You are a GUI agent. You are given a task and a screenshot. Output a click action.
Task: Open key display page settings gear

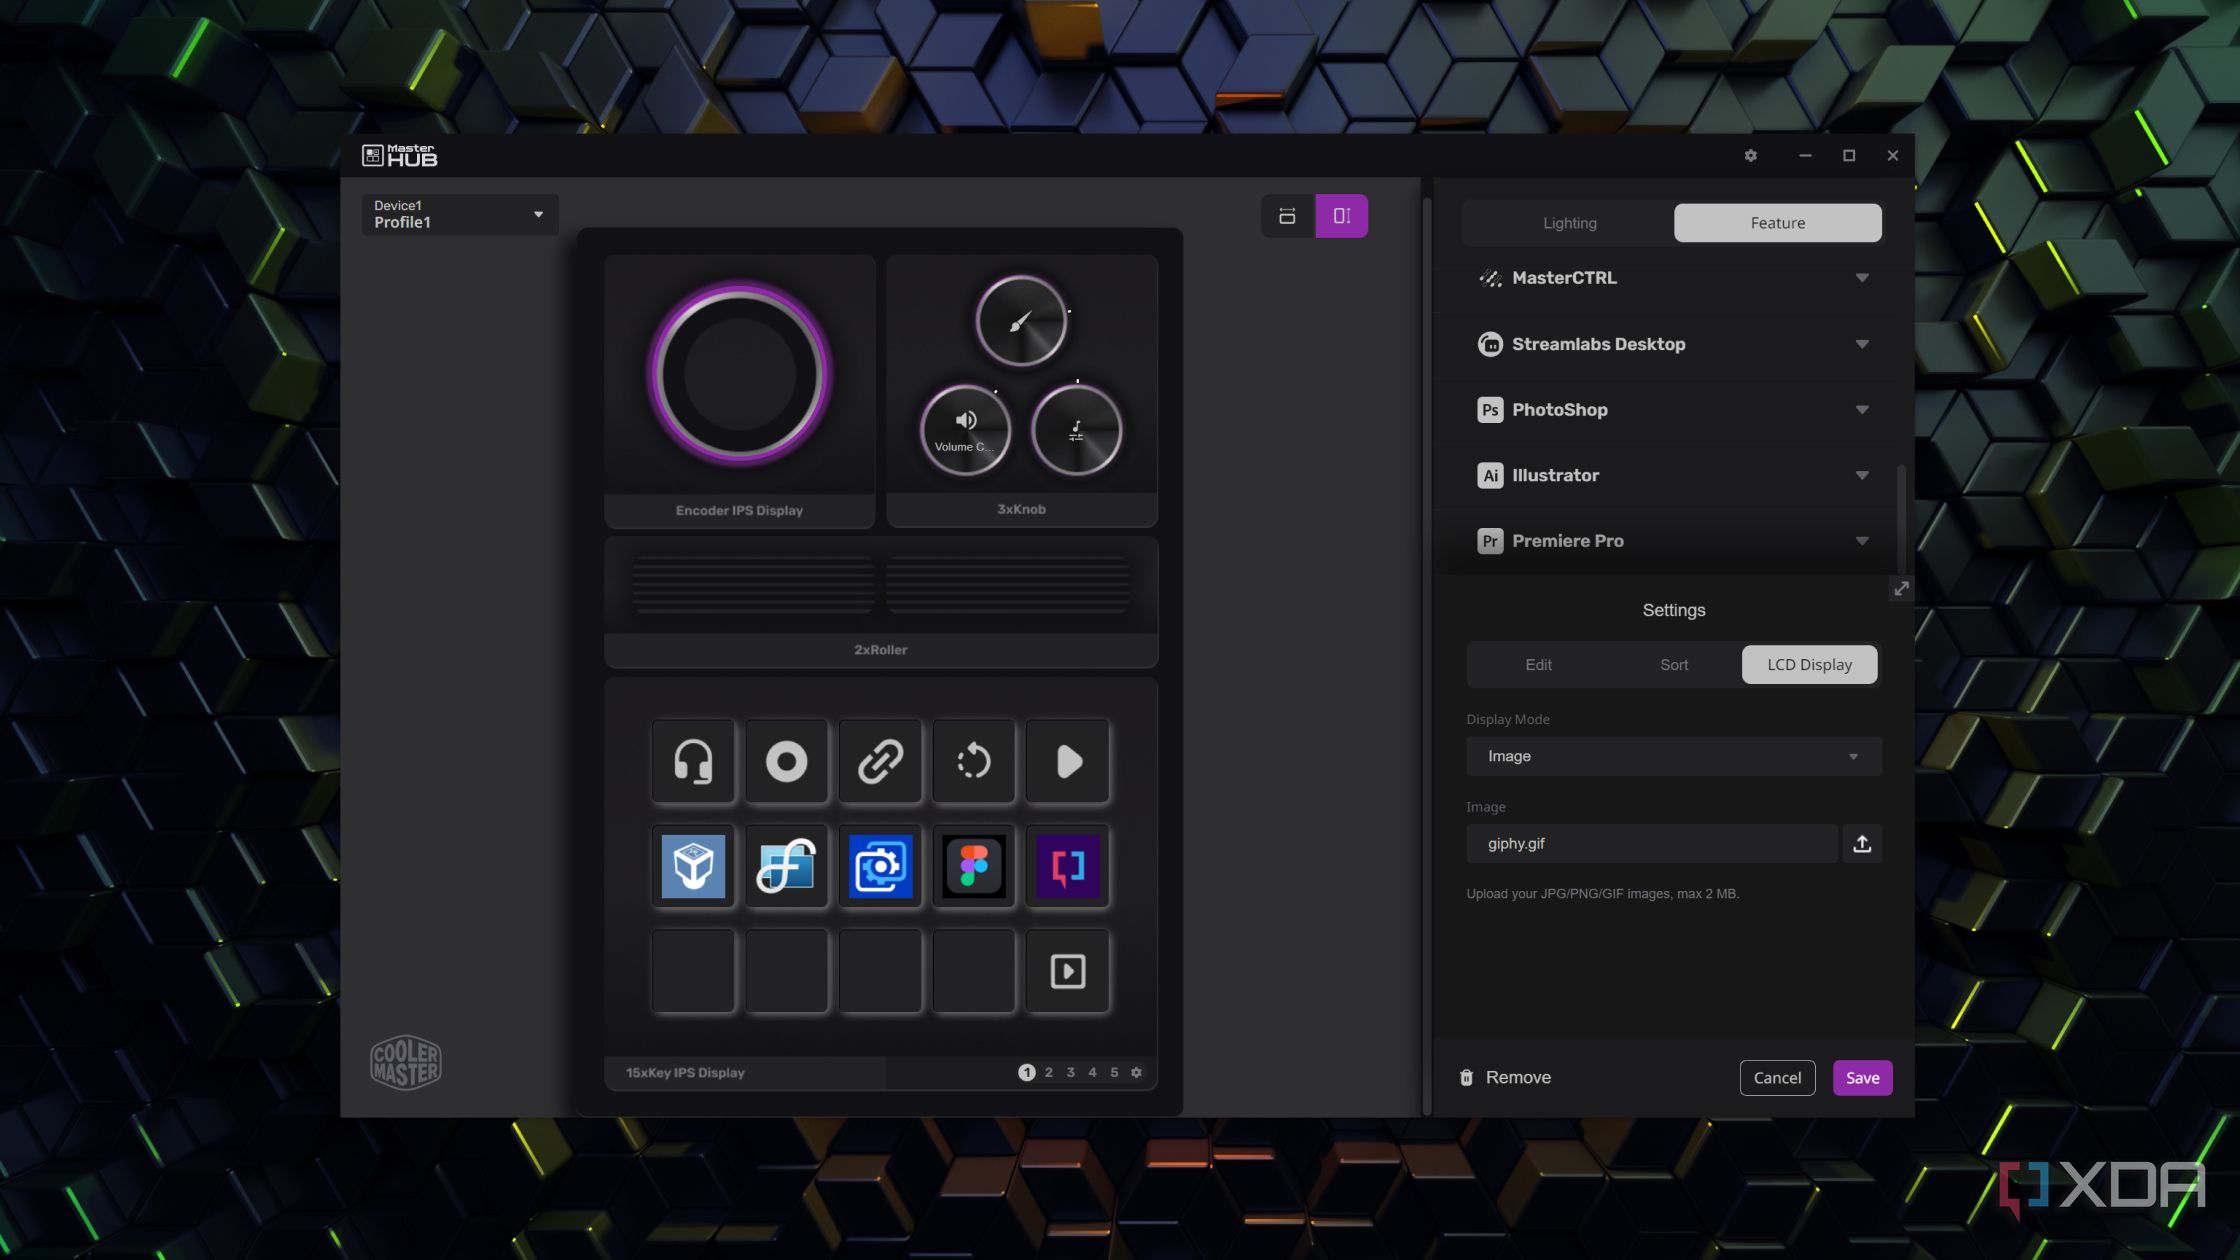point(1136,1072)
